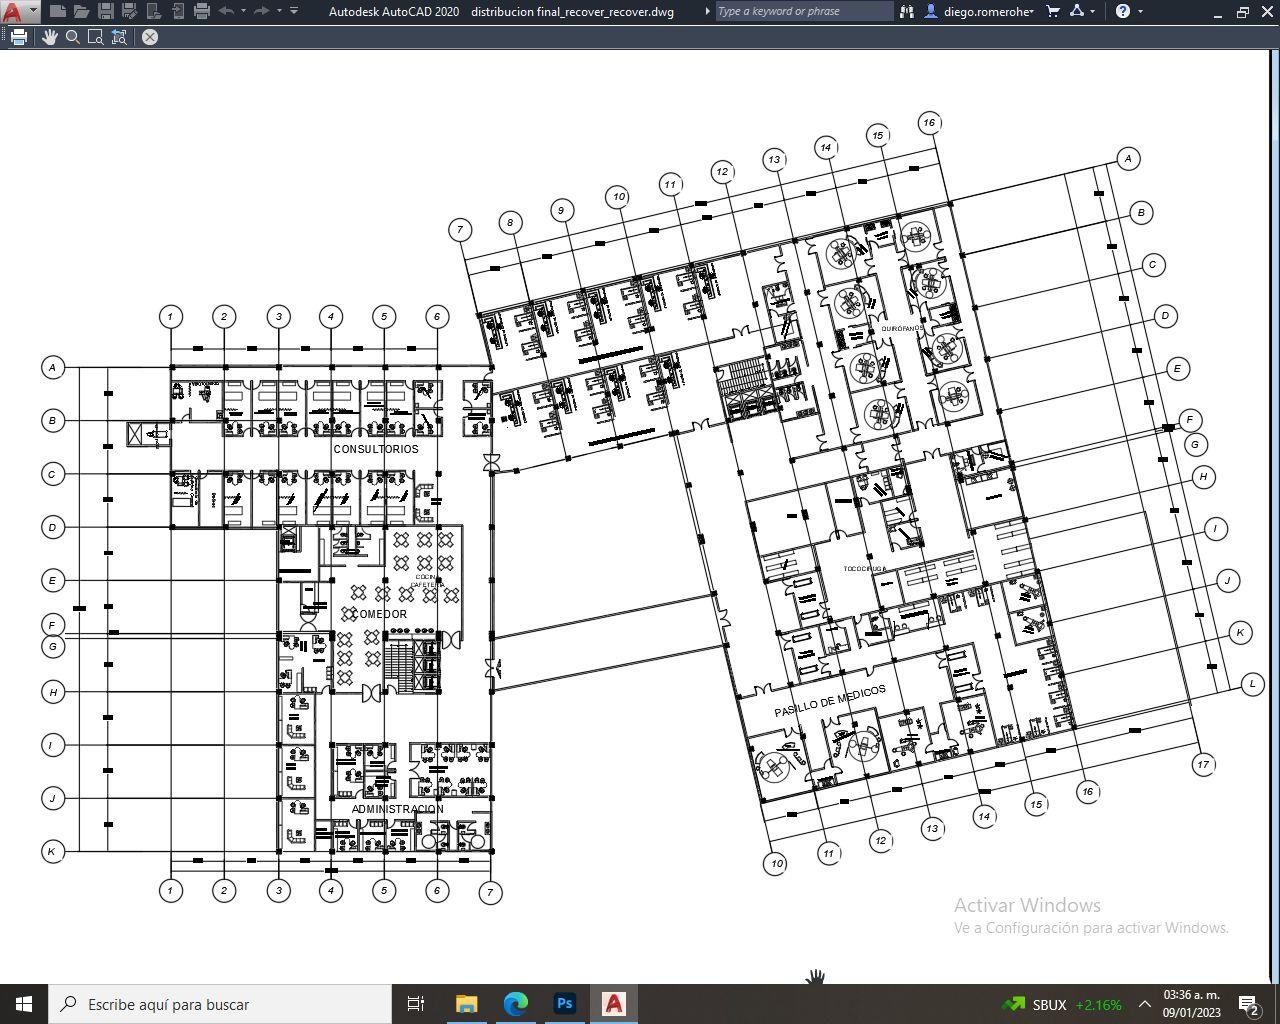Click the ADMINISTRACION label in the floor plan
Screen dimensions: 1280x1024
pos(397,809)
